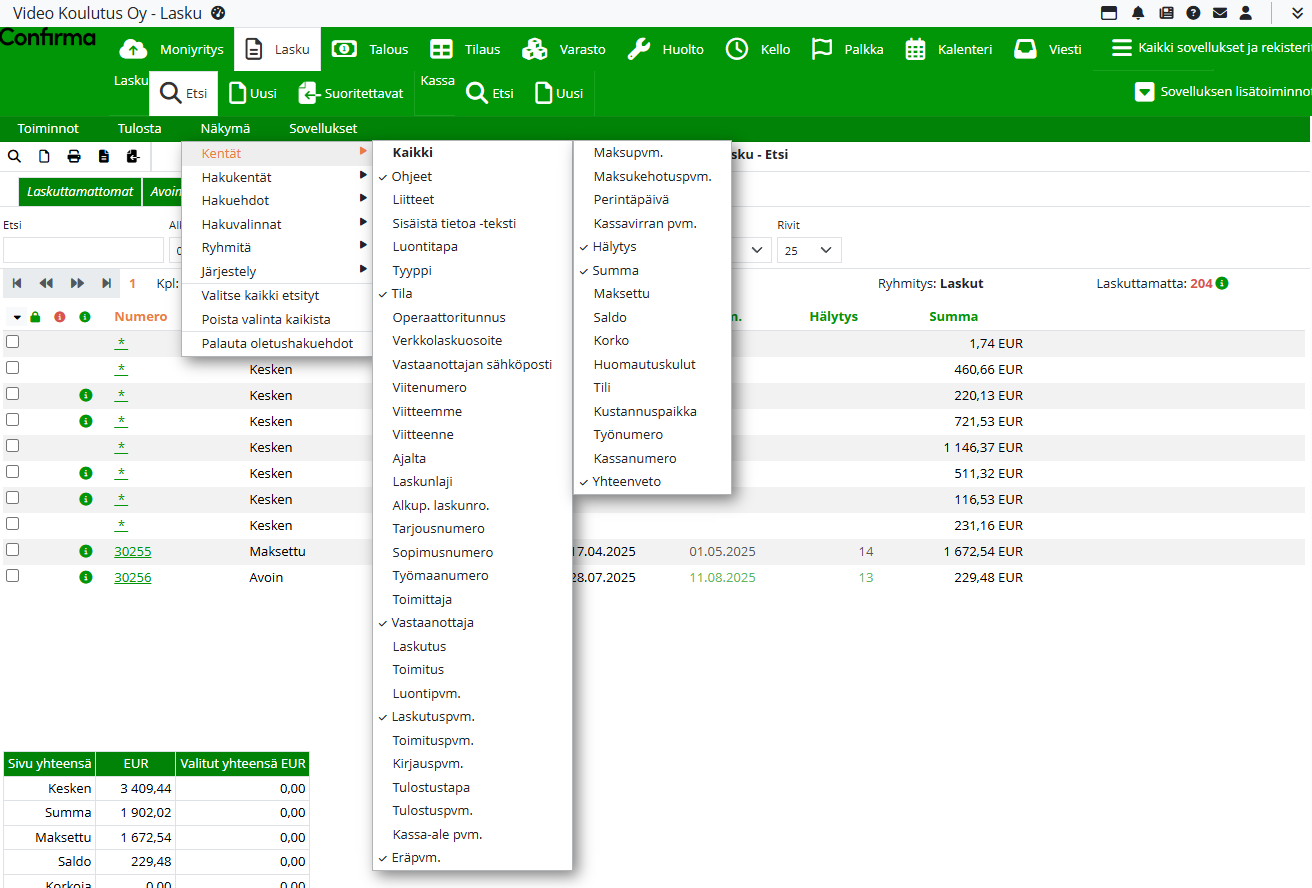Viewport: 1312px width, 888px height.
Task: Select Viitenumero in the field list
Action: (x=429, y=388)
